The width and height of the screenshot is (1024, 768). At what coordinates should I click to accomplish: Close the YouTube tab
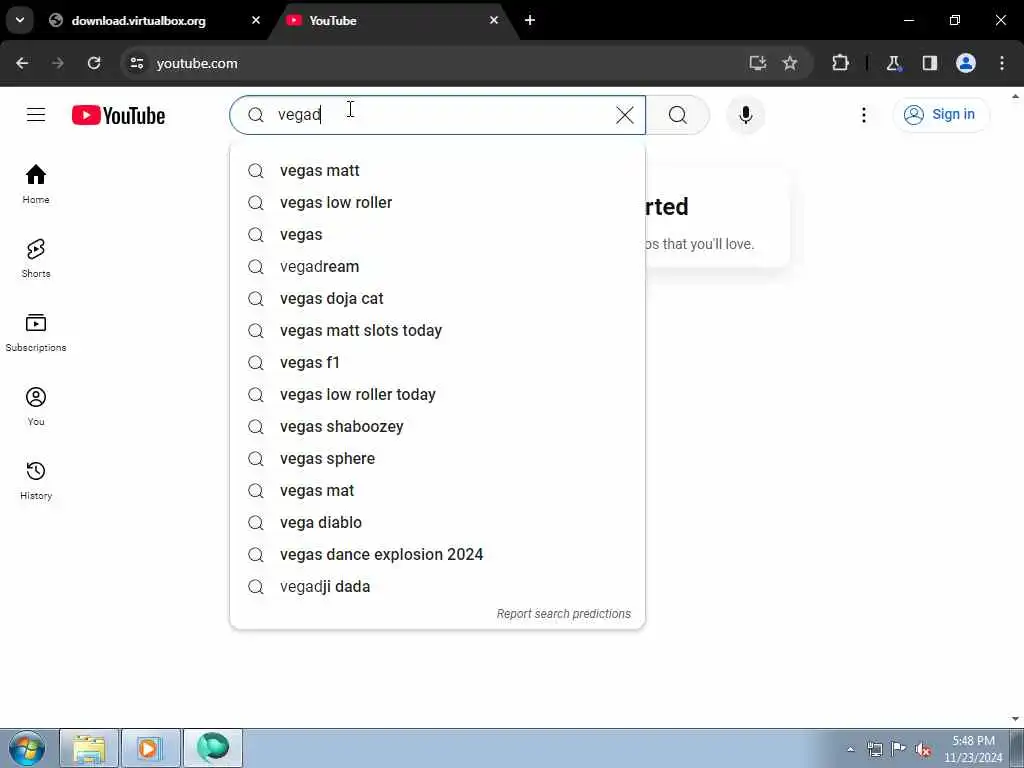click(x=494, y=20)
